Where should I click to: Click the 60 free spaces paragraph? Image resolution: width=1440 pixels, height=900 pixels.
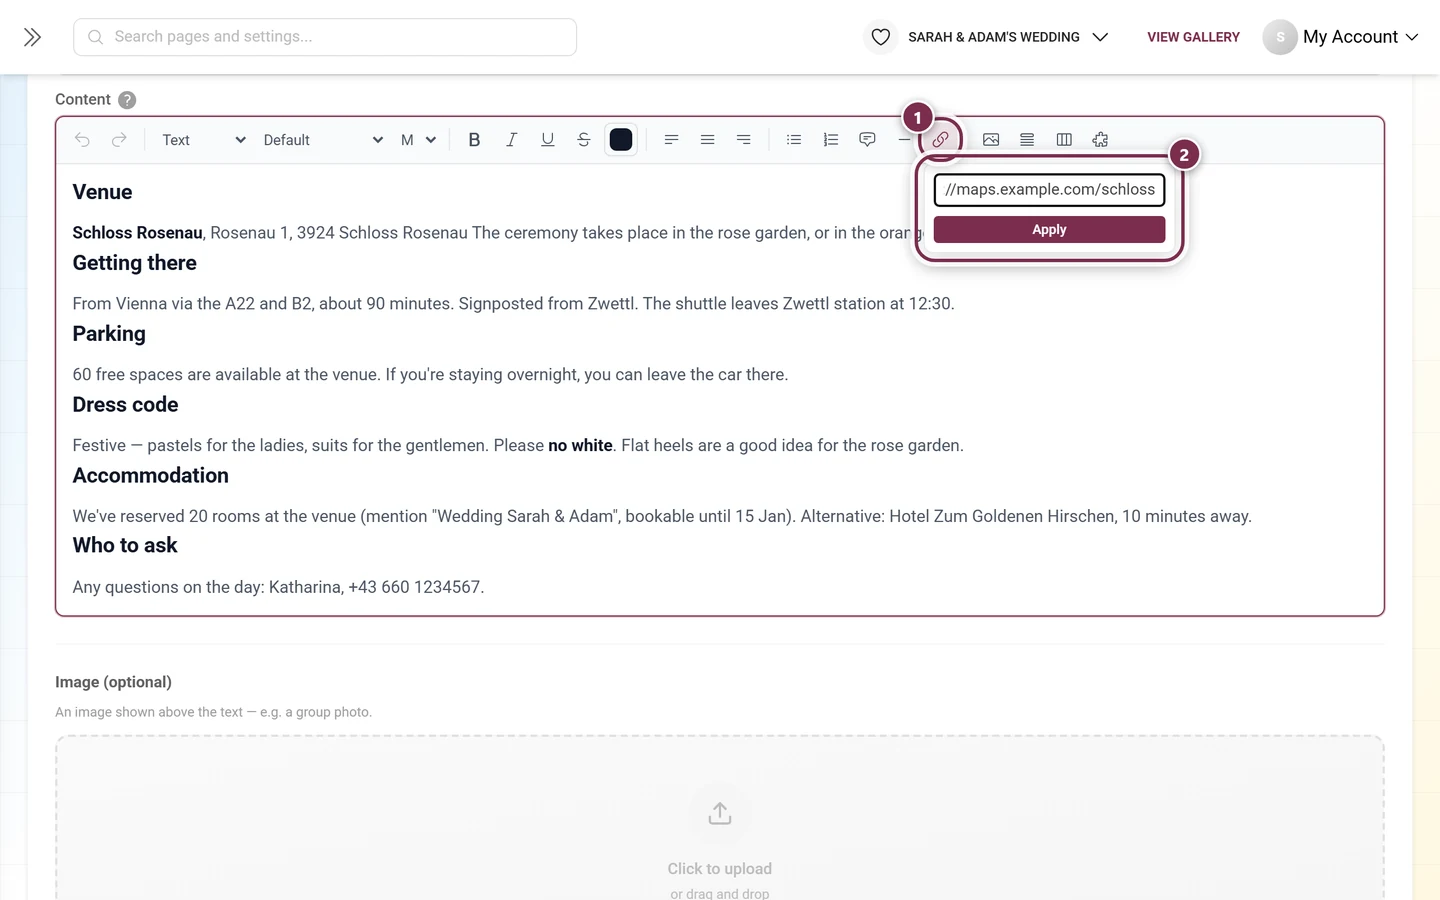430,375
